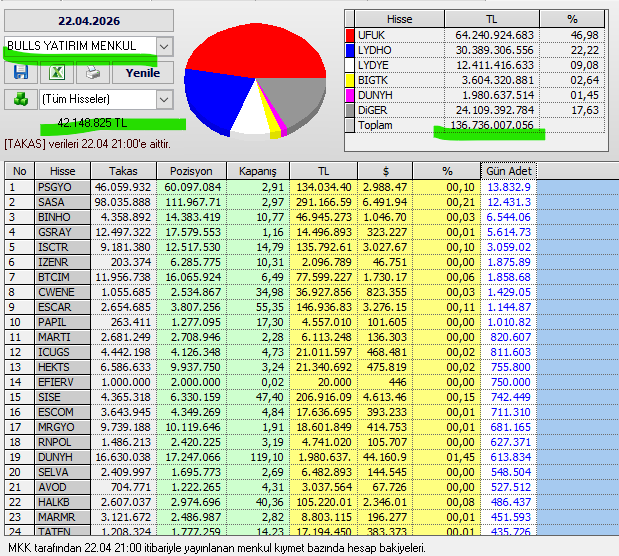
Task: Click the 22.04.2026 date button
Action: pos(89,21)
